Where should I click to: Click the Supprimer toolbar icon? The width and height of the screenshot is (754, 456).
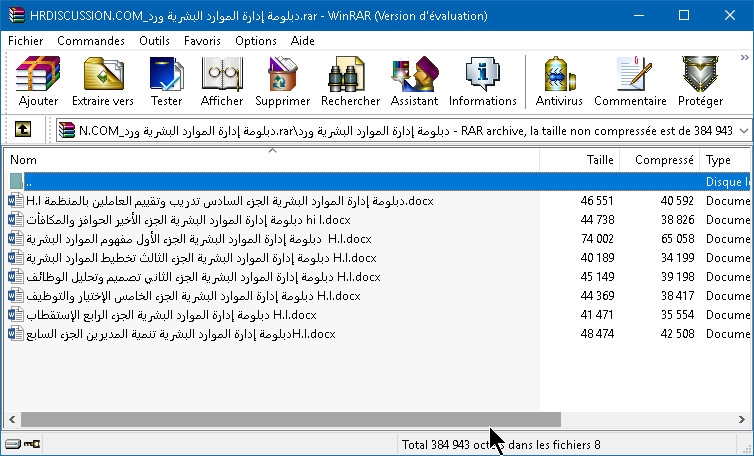(x=283, y=81)
